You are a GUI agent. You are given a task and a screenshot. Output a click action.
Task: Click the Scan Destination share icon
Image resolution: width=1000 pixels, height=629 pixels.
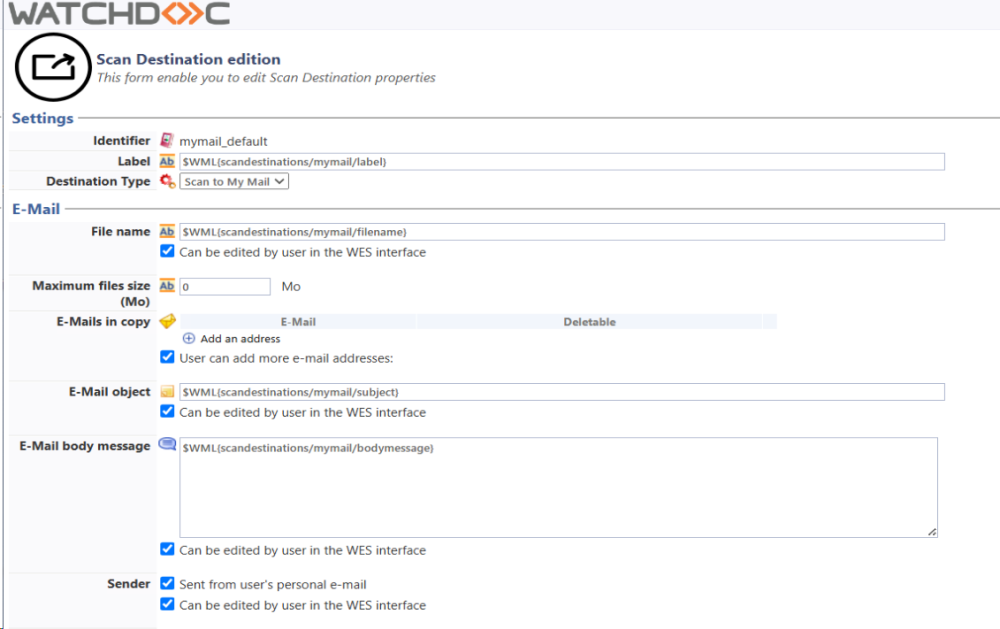(53, 67)
